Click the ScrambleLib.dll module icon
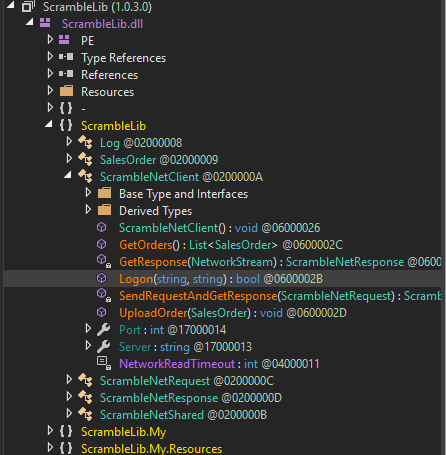Image resolution: width=446 pixels, height=455 pixels. [45, 23]
